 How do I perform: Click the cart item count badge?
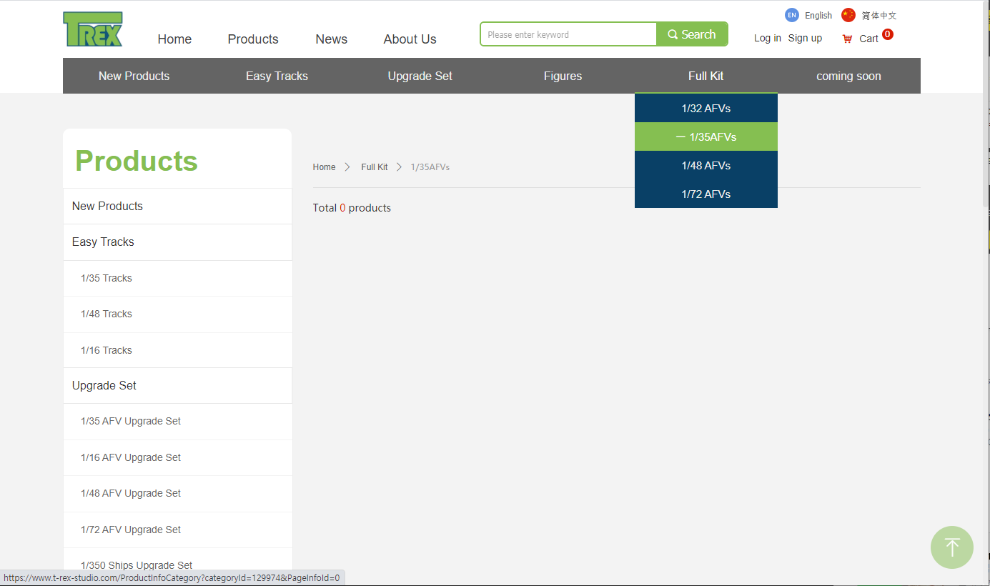click(x=887, y=35)
